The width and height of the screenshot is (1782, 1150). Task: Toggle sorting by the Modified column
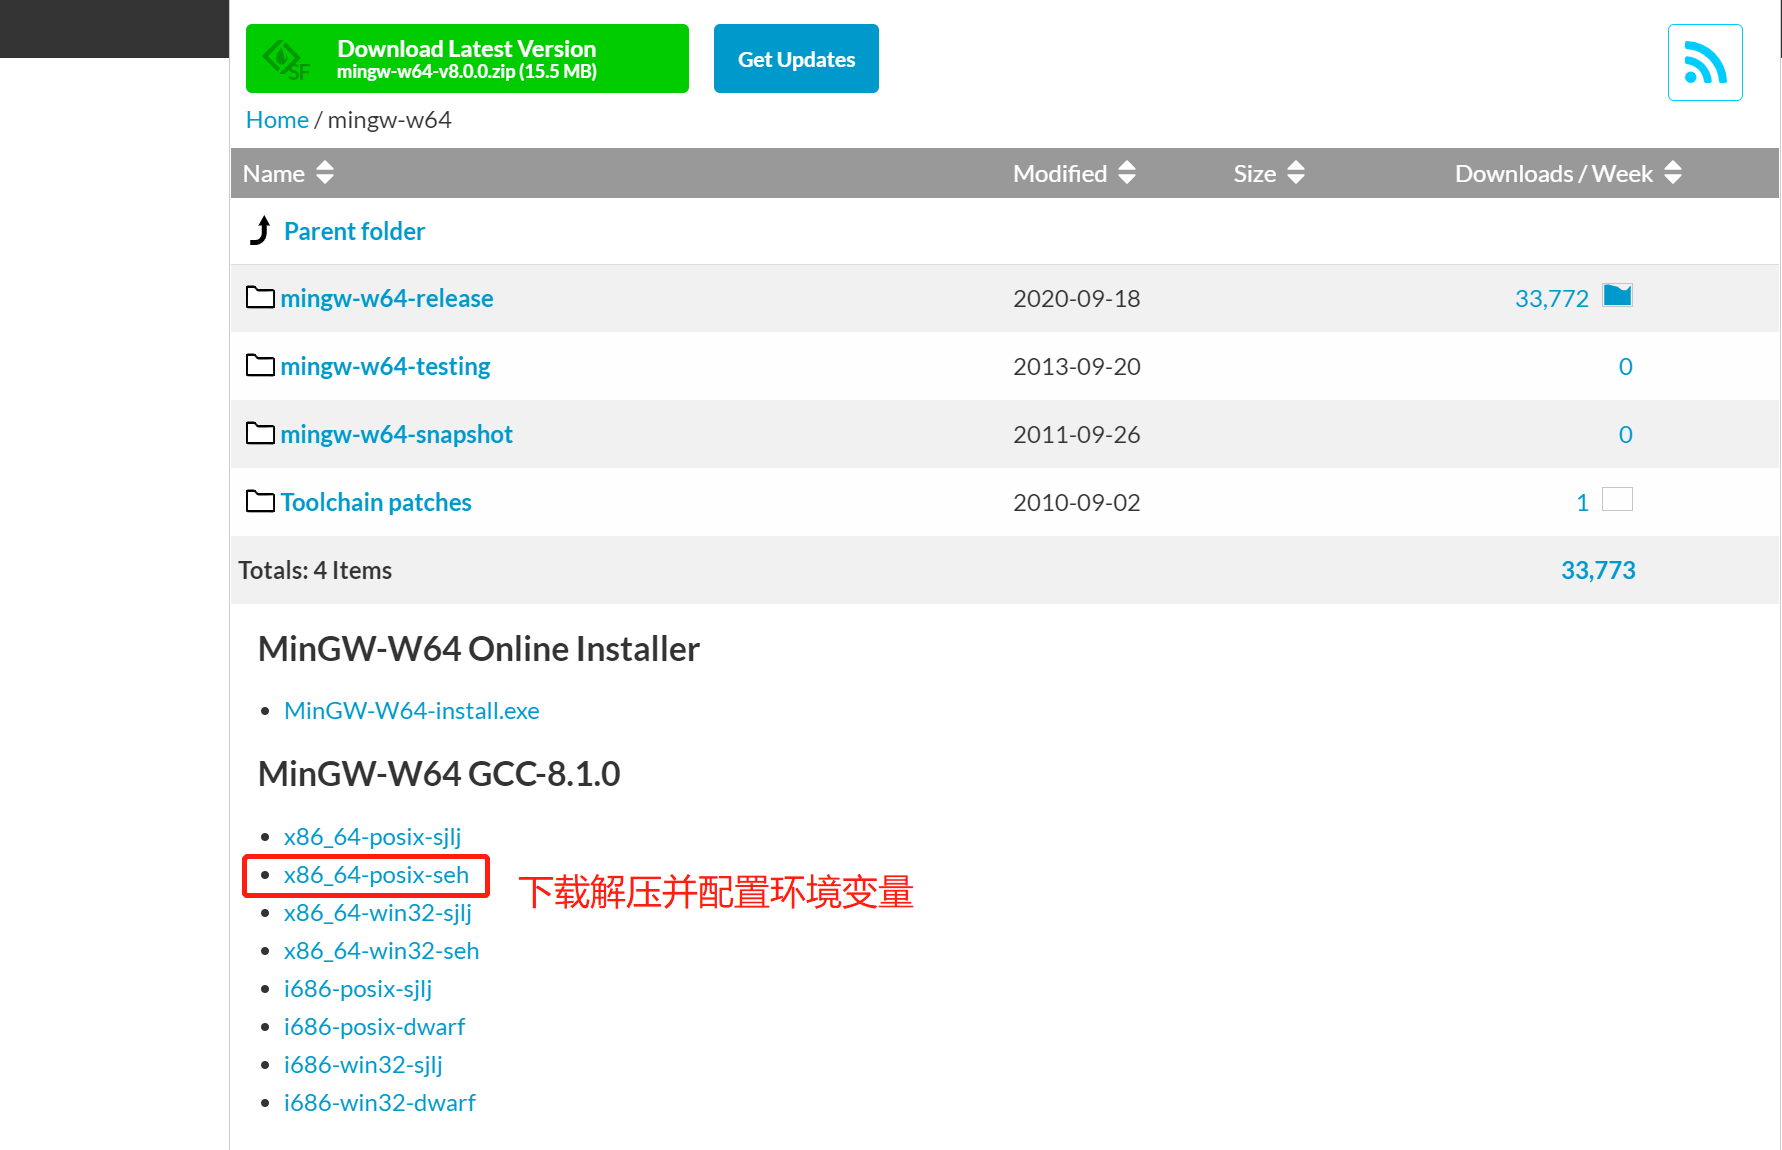(1128, 172)
